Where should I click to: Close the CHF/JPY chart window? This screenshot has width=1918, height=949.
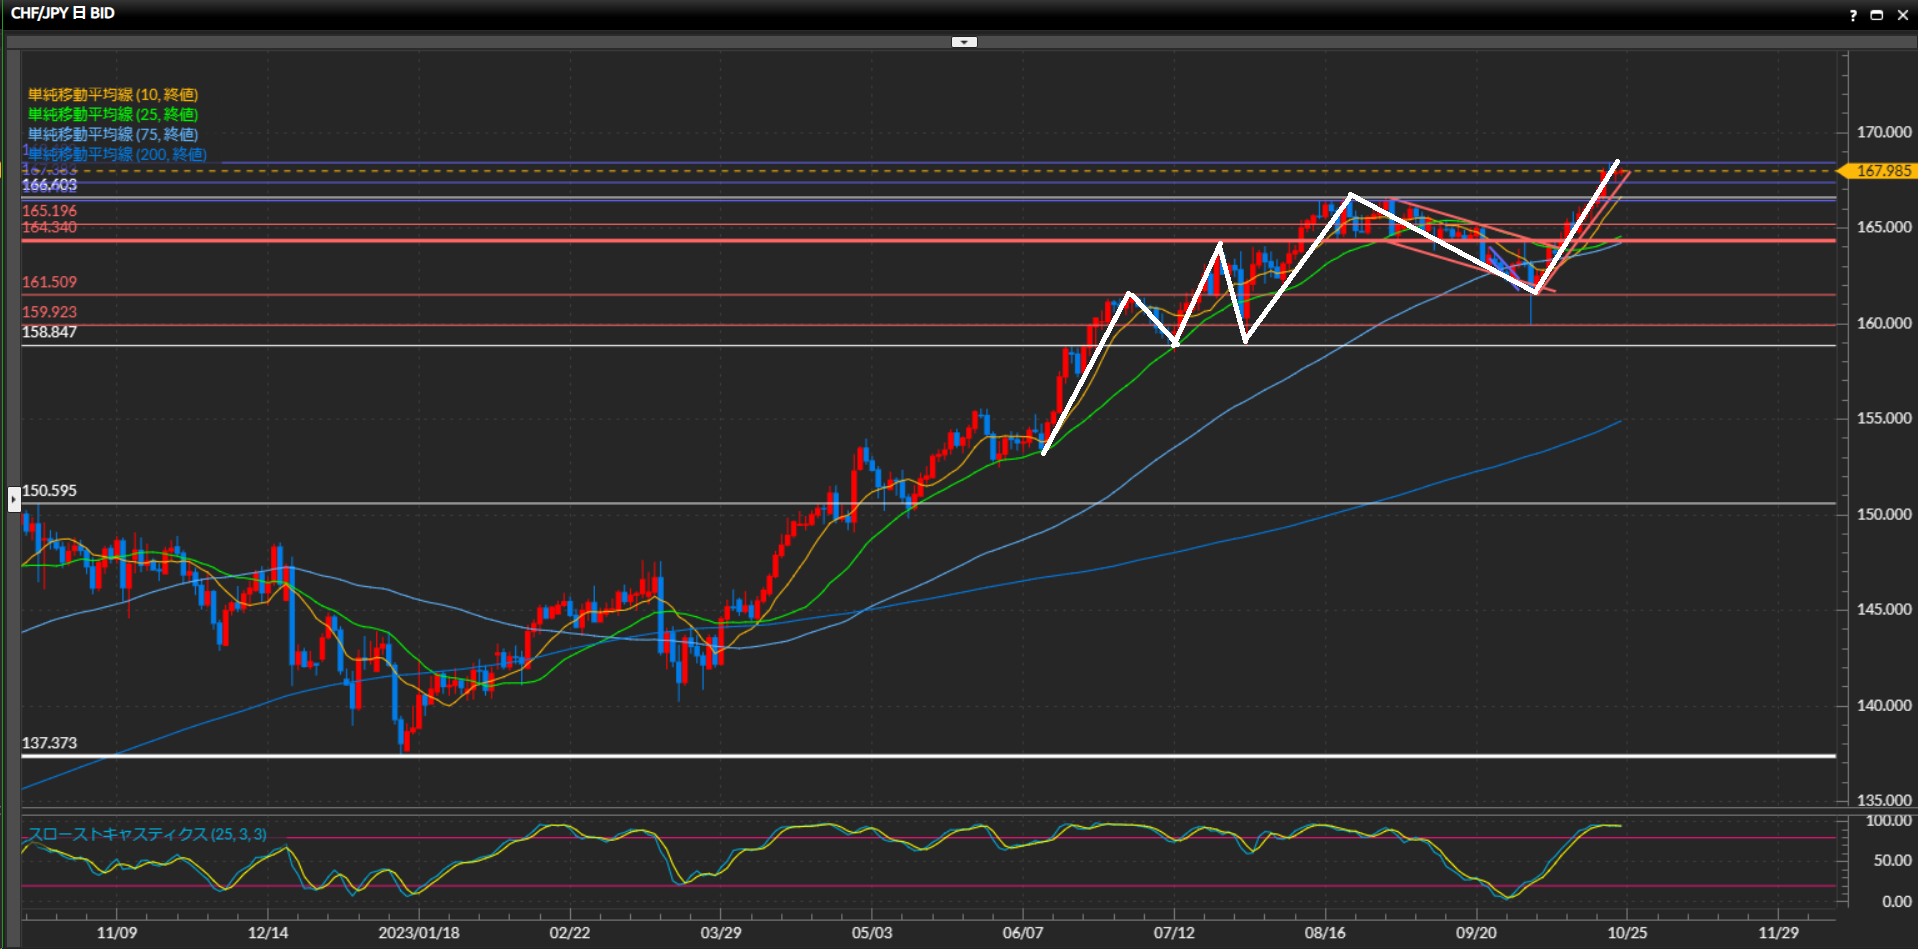(1902, 15)
